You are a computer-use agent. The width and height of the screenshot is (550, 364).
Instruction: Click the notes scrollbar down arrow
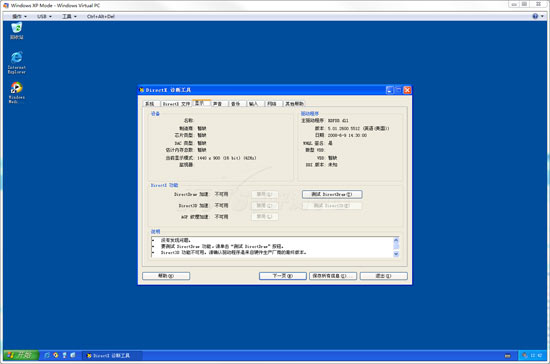coord(396,254)
